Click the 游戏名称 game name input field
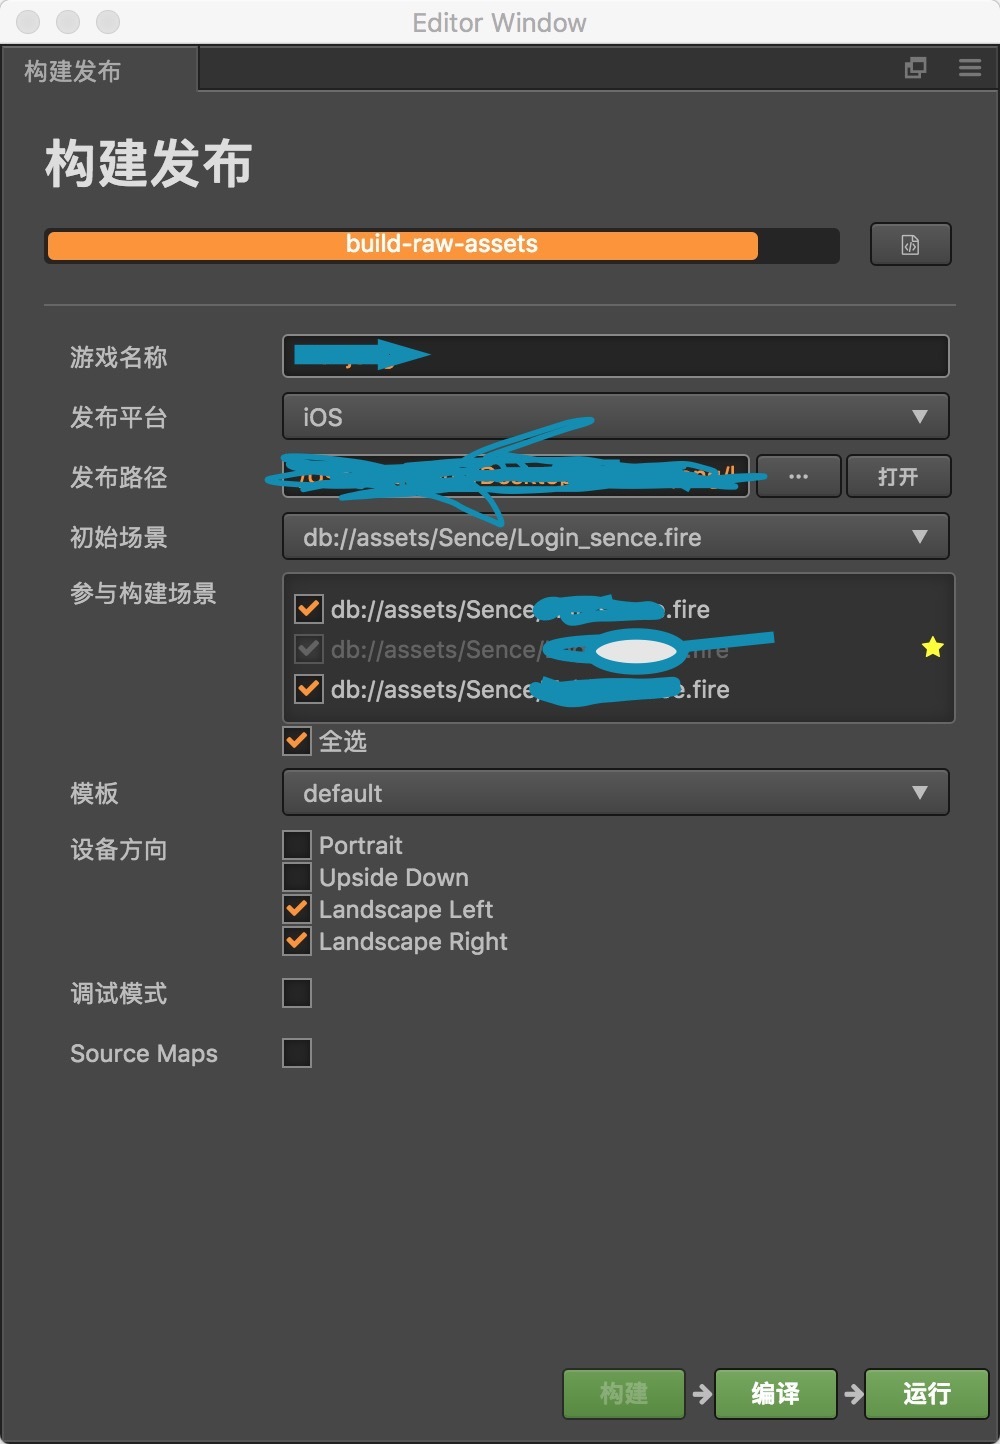 pyautogui.click(x=616, y=356)
